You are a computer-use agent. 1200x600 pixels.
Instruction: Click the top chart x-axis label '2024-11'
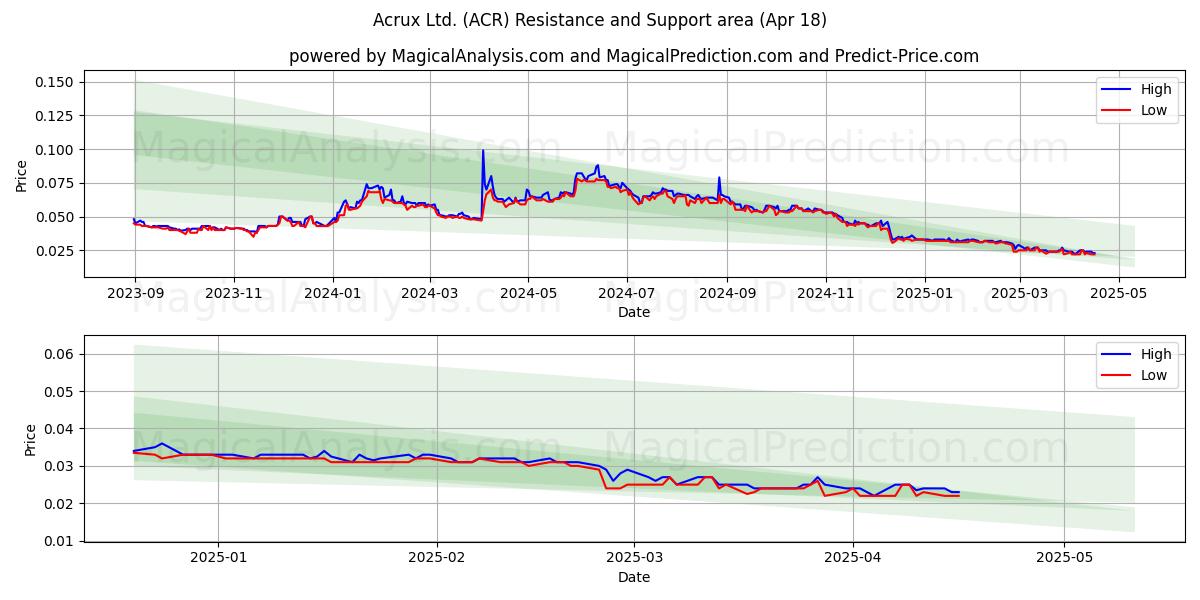(826, 293)
